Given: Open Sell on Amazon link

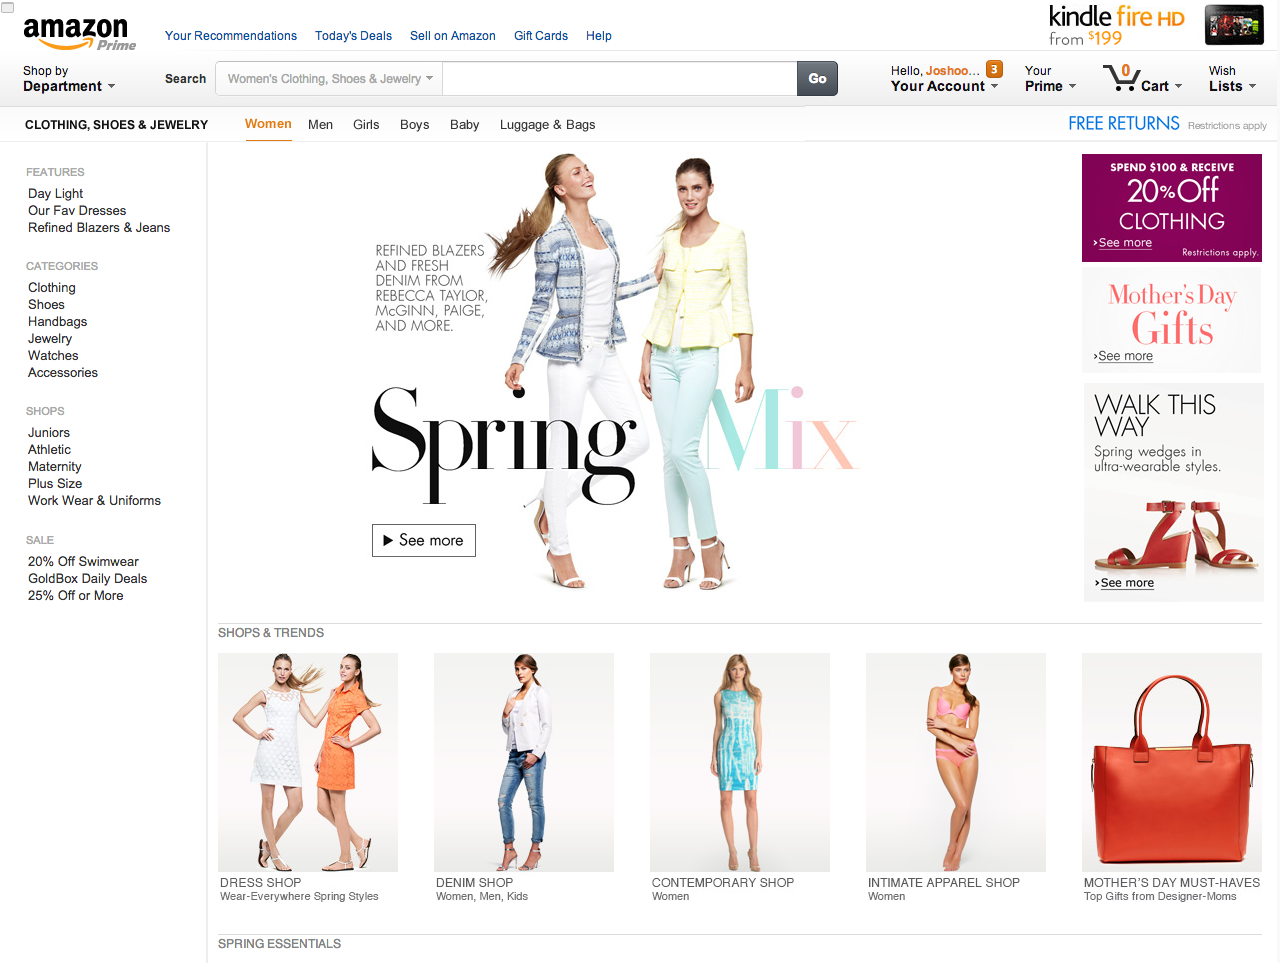Looking at the screenshot, I should coord(453,36).
